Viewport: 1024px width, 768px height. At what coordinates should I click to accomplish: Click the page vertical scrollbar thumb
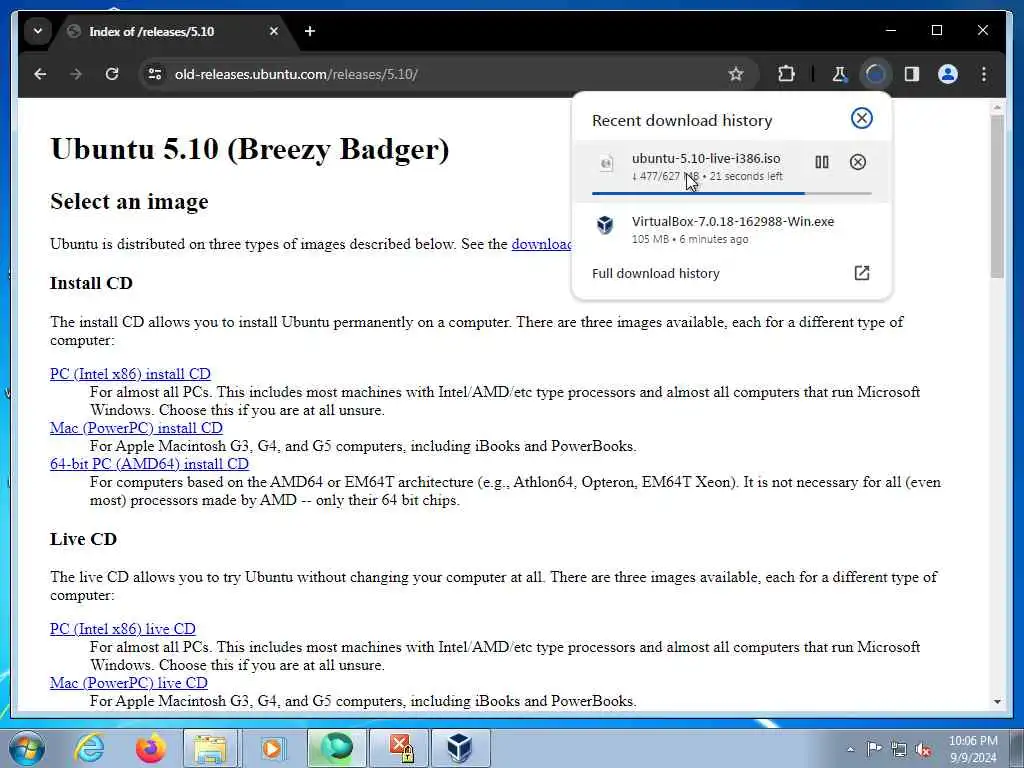997,196
